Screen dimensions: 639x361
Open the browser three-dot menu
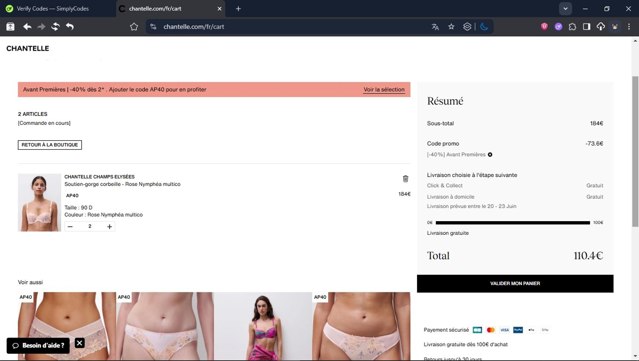(629, 26)
